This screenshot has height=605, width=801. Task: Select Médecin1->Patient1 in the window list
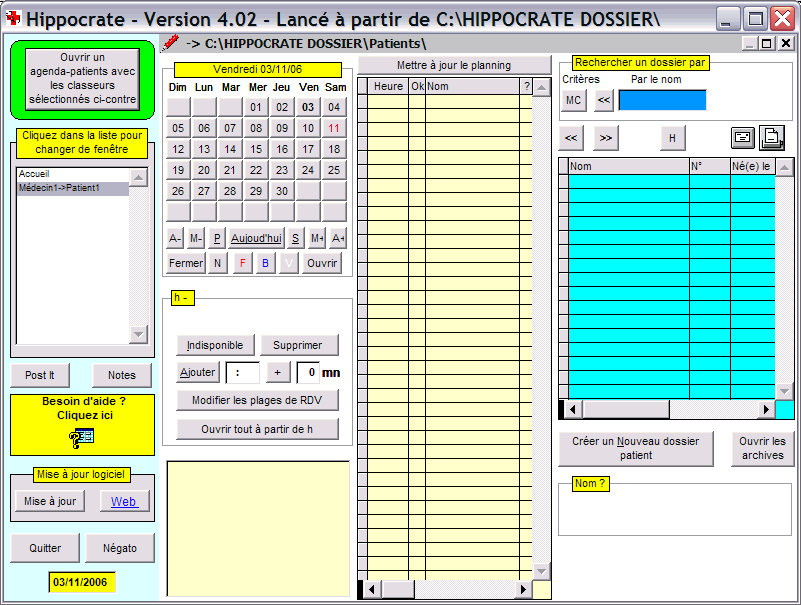73,189
